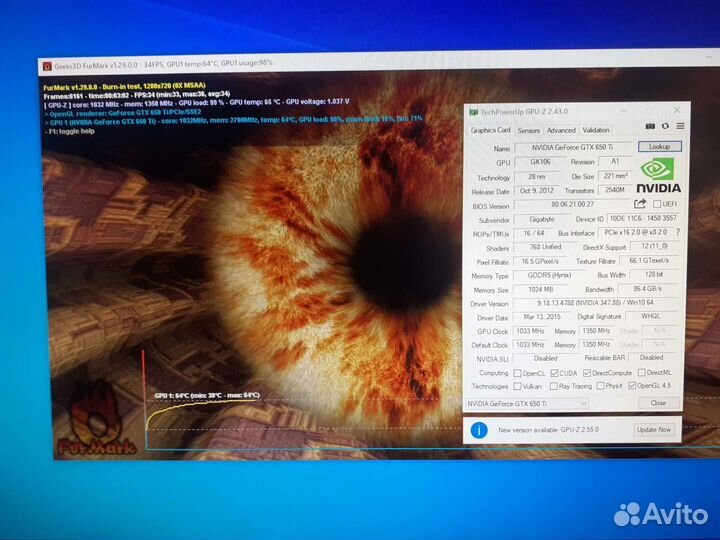Viewport: 720px width, 540px height.
Task: Click the Close button in GPU-Z
Action: (658, 403)
